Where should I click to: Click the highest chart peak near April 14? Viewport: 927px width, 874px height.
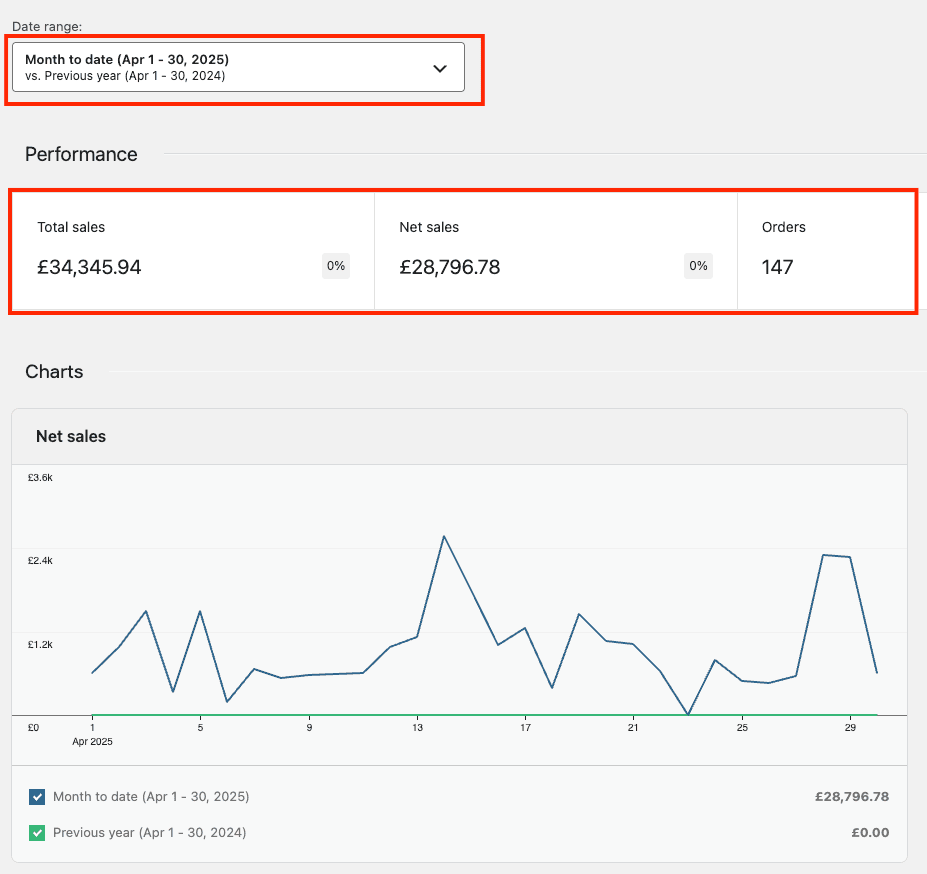pos(443,536)
